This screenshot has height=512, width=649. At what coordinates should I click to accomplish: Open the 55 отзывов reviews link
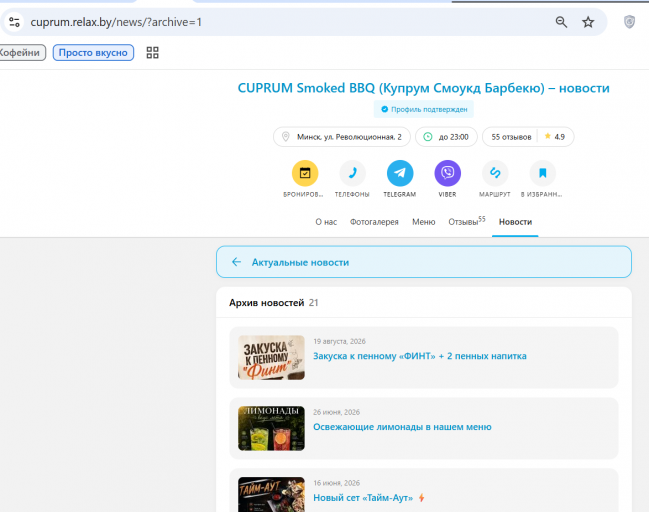[x=511, y=137]
